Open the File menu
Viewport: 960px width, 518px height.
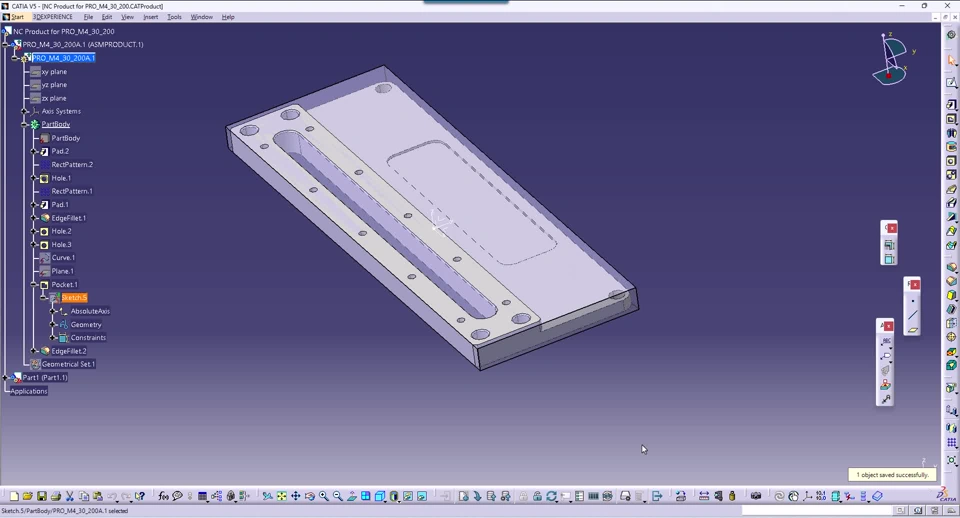coord(88,17)
